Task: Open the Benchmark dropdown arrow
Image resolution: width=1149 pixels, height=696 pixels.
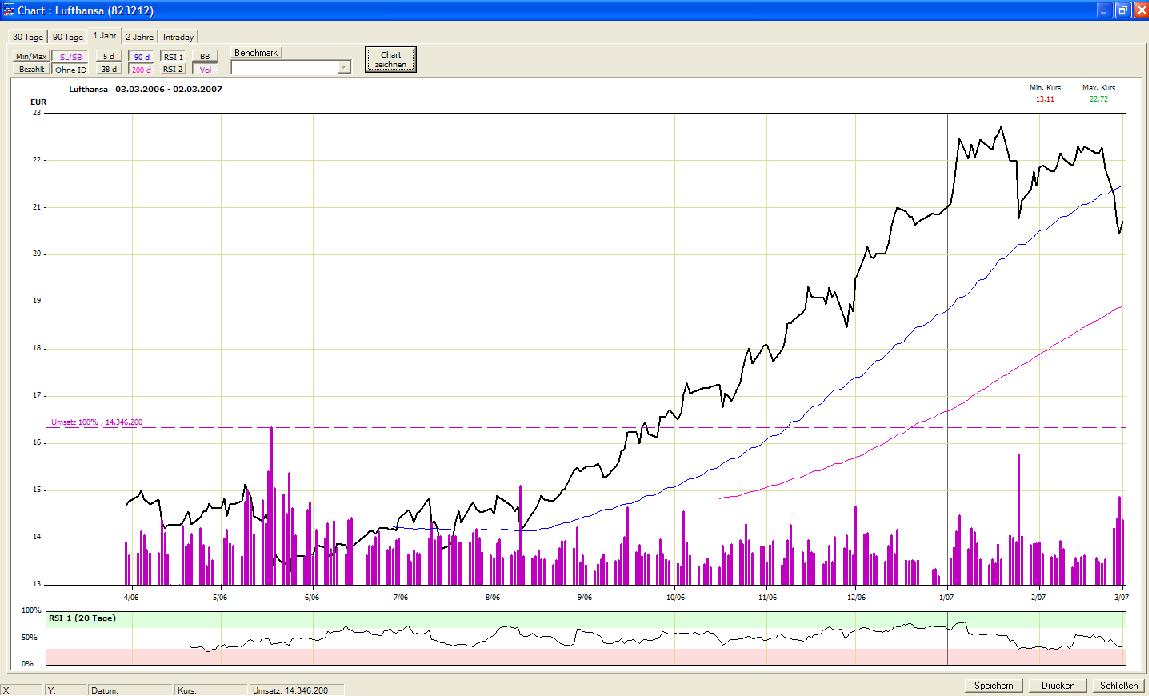Action: coord(344,67)
